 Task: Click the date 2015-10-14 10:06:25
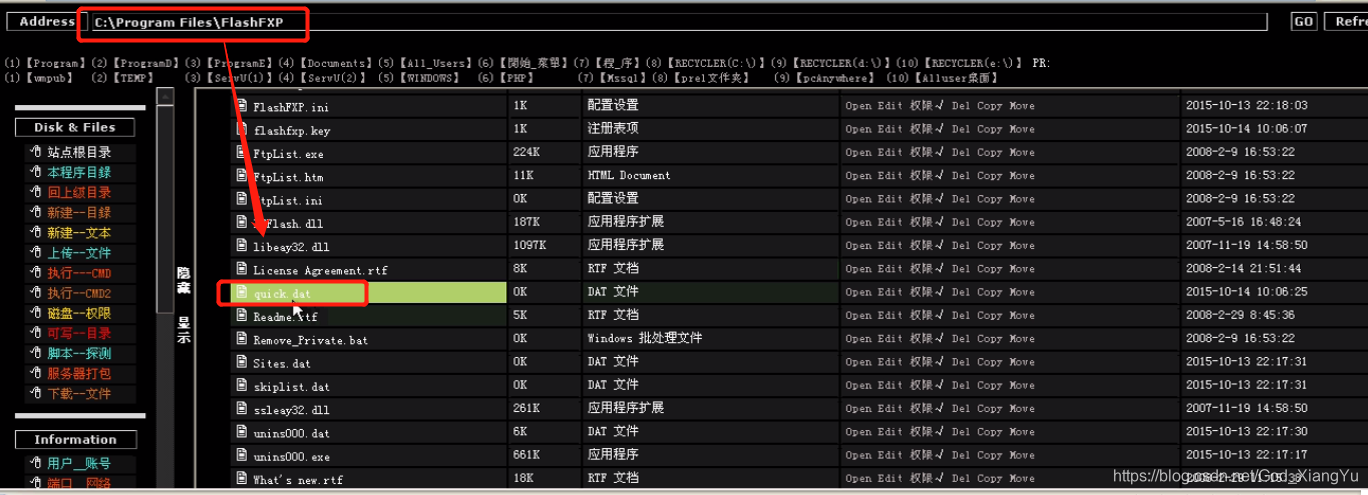coord(1246,292)
